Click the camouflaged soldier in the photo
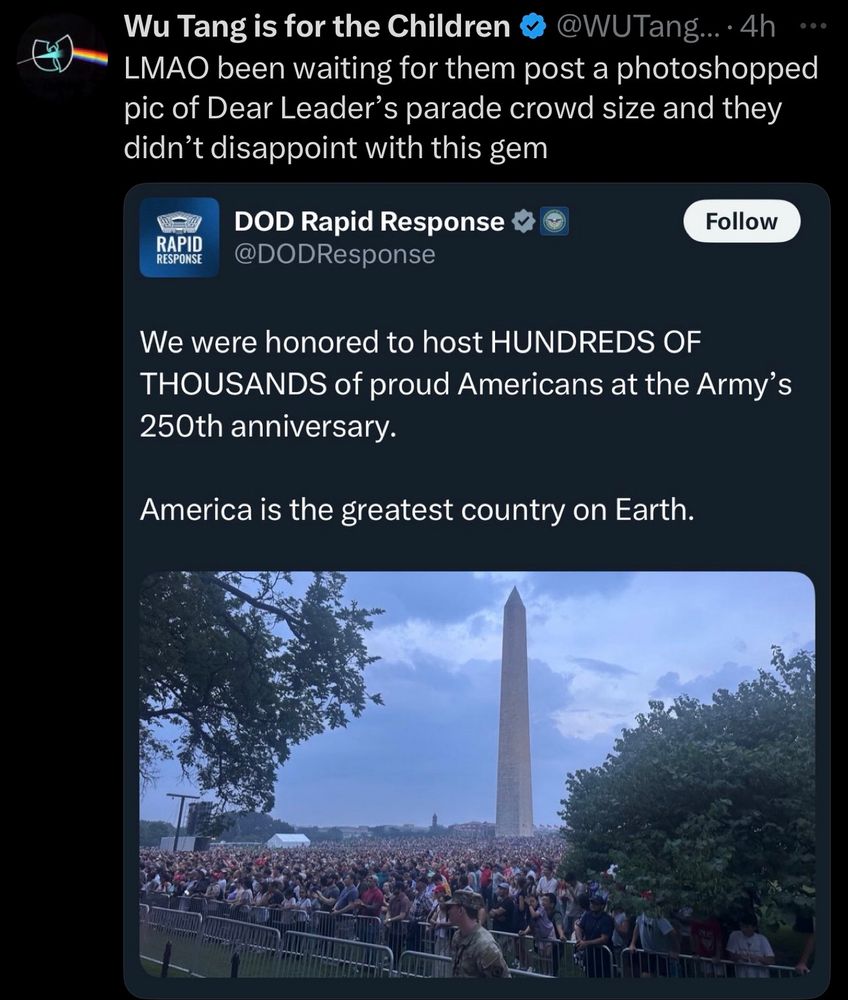The image size is (848, 1000). 473,933
